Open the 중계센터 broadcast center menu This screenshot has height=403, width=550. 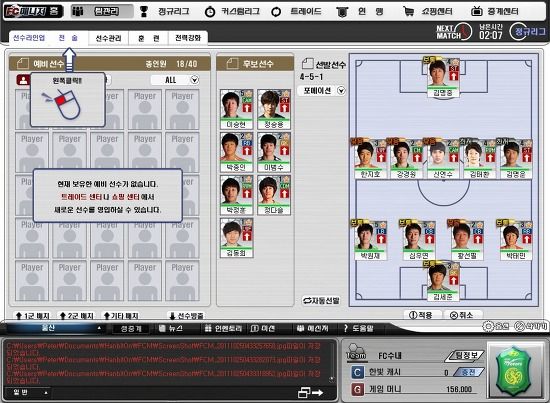coord(503,11)
